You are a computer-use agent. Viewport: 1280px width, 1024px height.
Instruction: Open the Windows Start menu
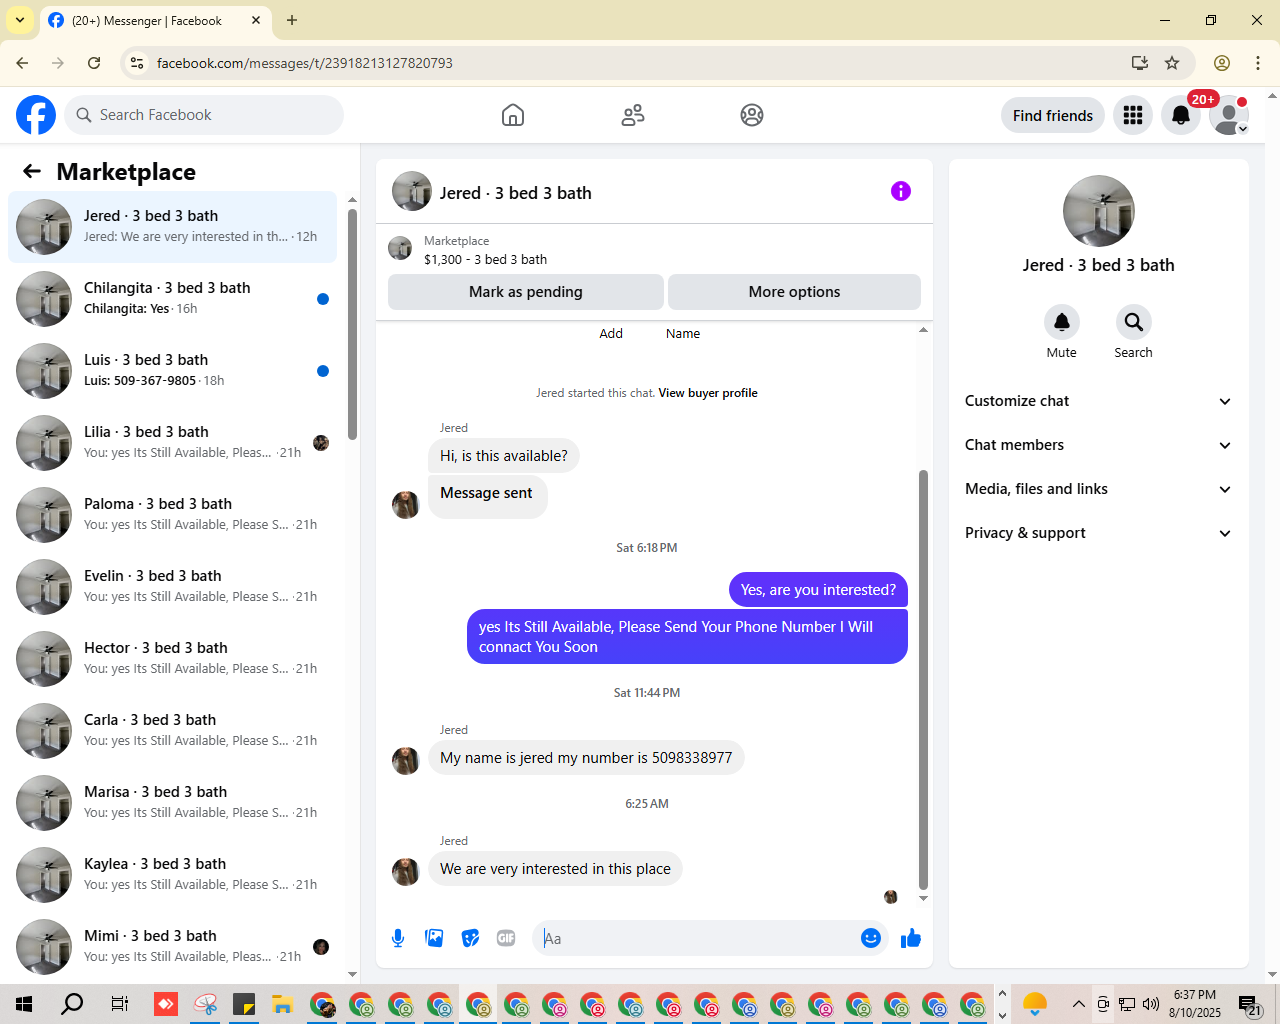24,1004
